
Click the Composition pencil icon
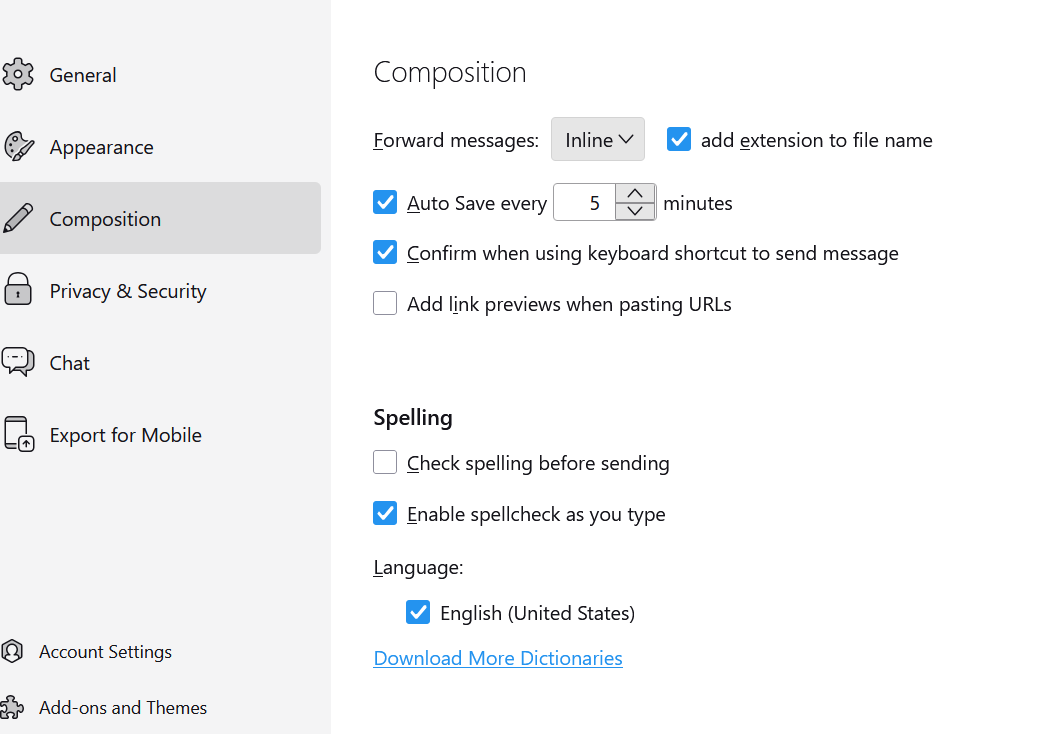pyautogui.click(x=18, y=219)
